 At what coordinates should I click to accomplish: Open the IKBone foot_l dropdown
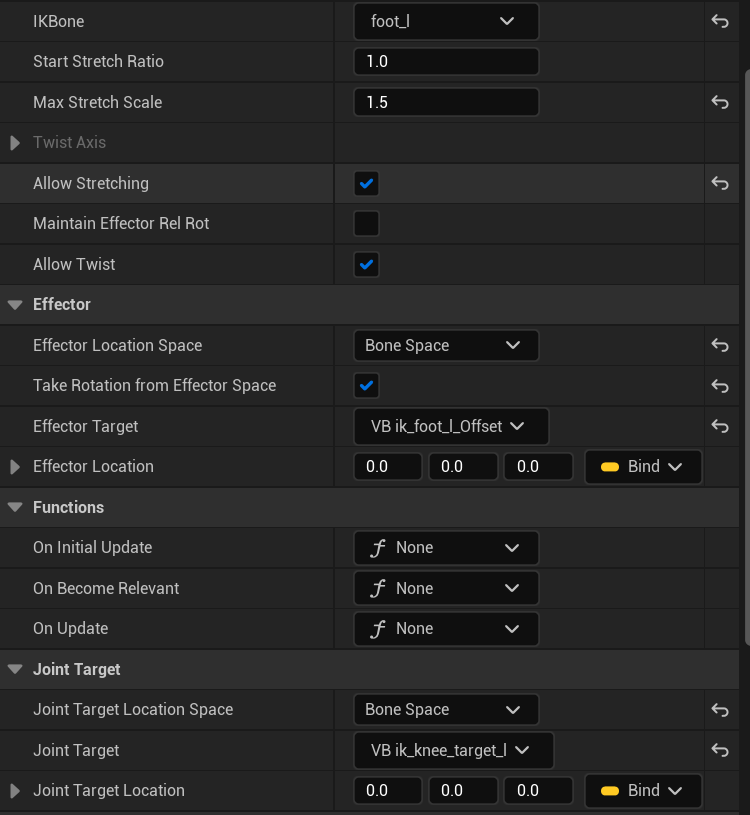[x=446, y=21]
